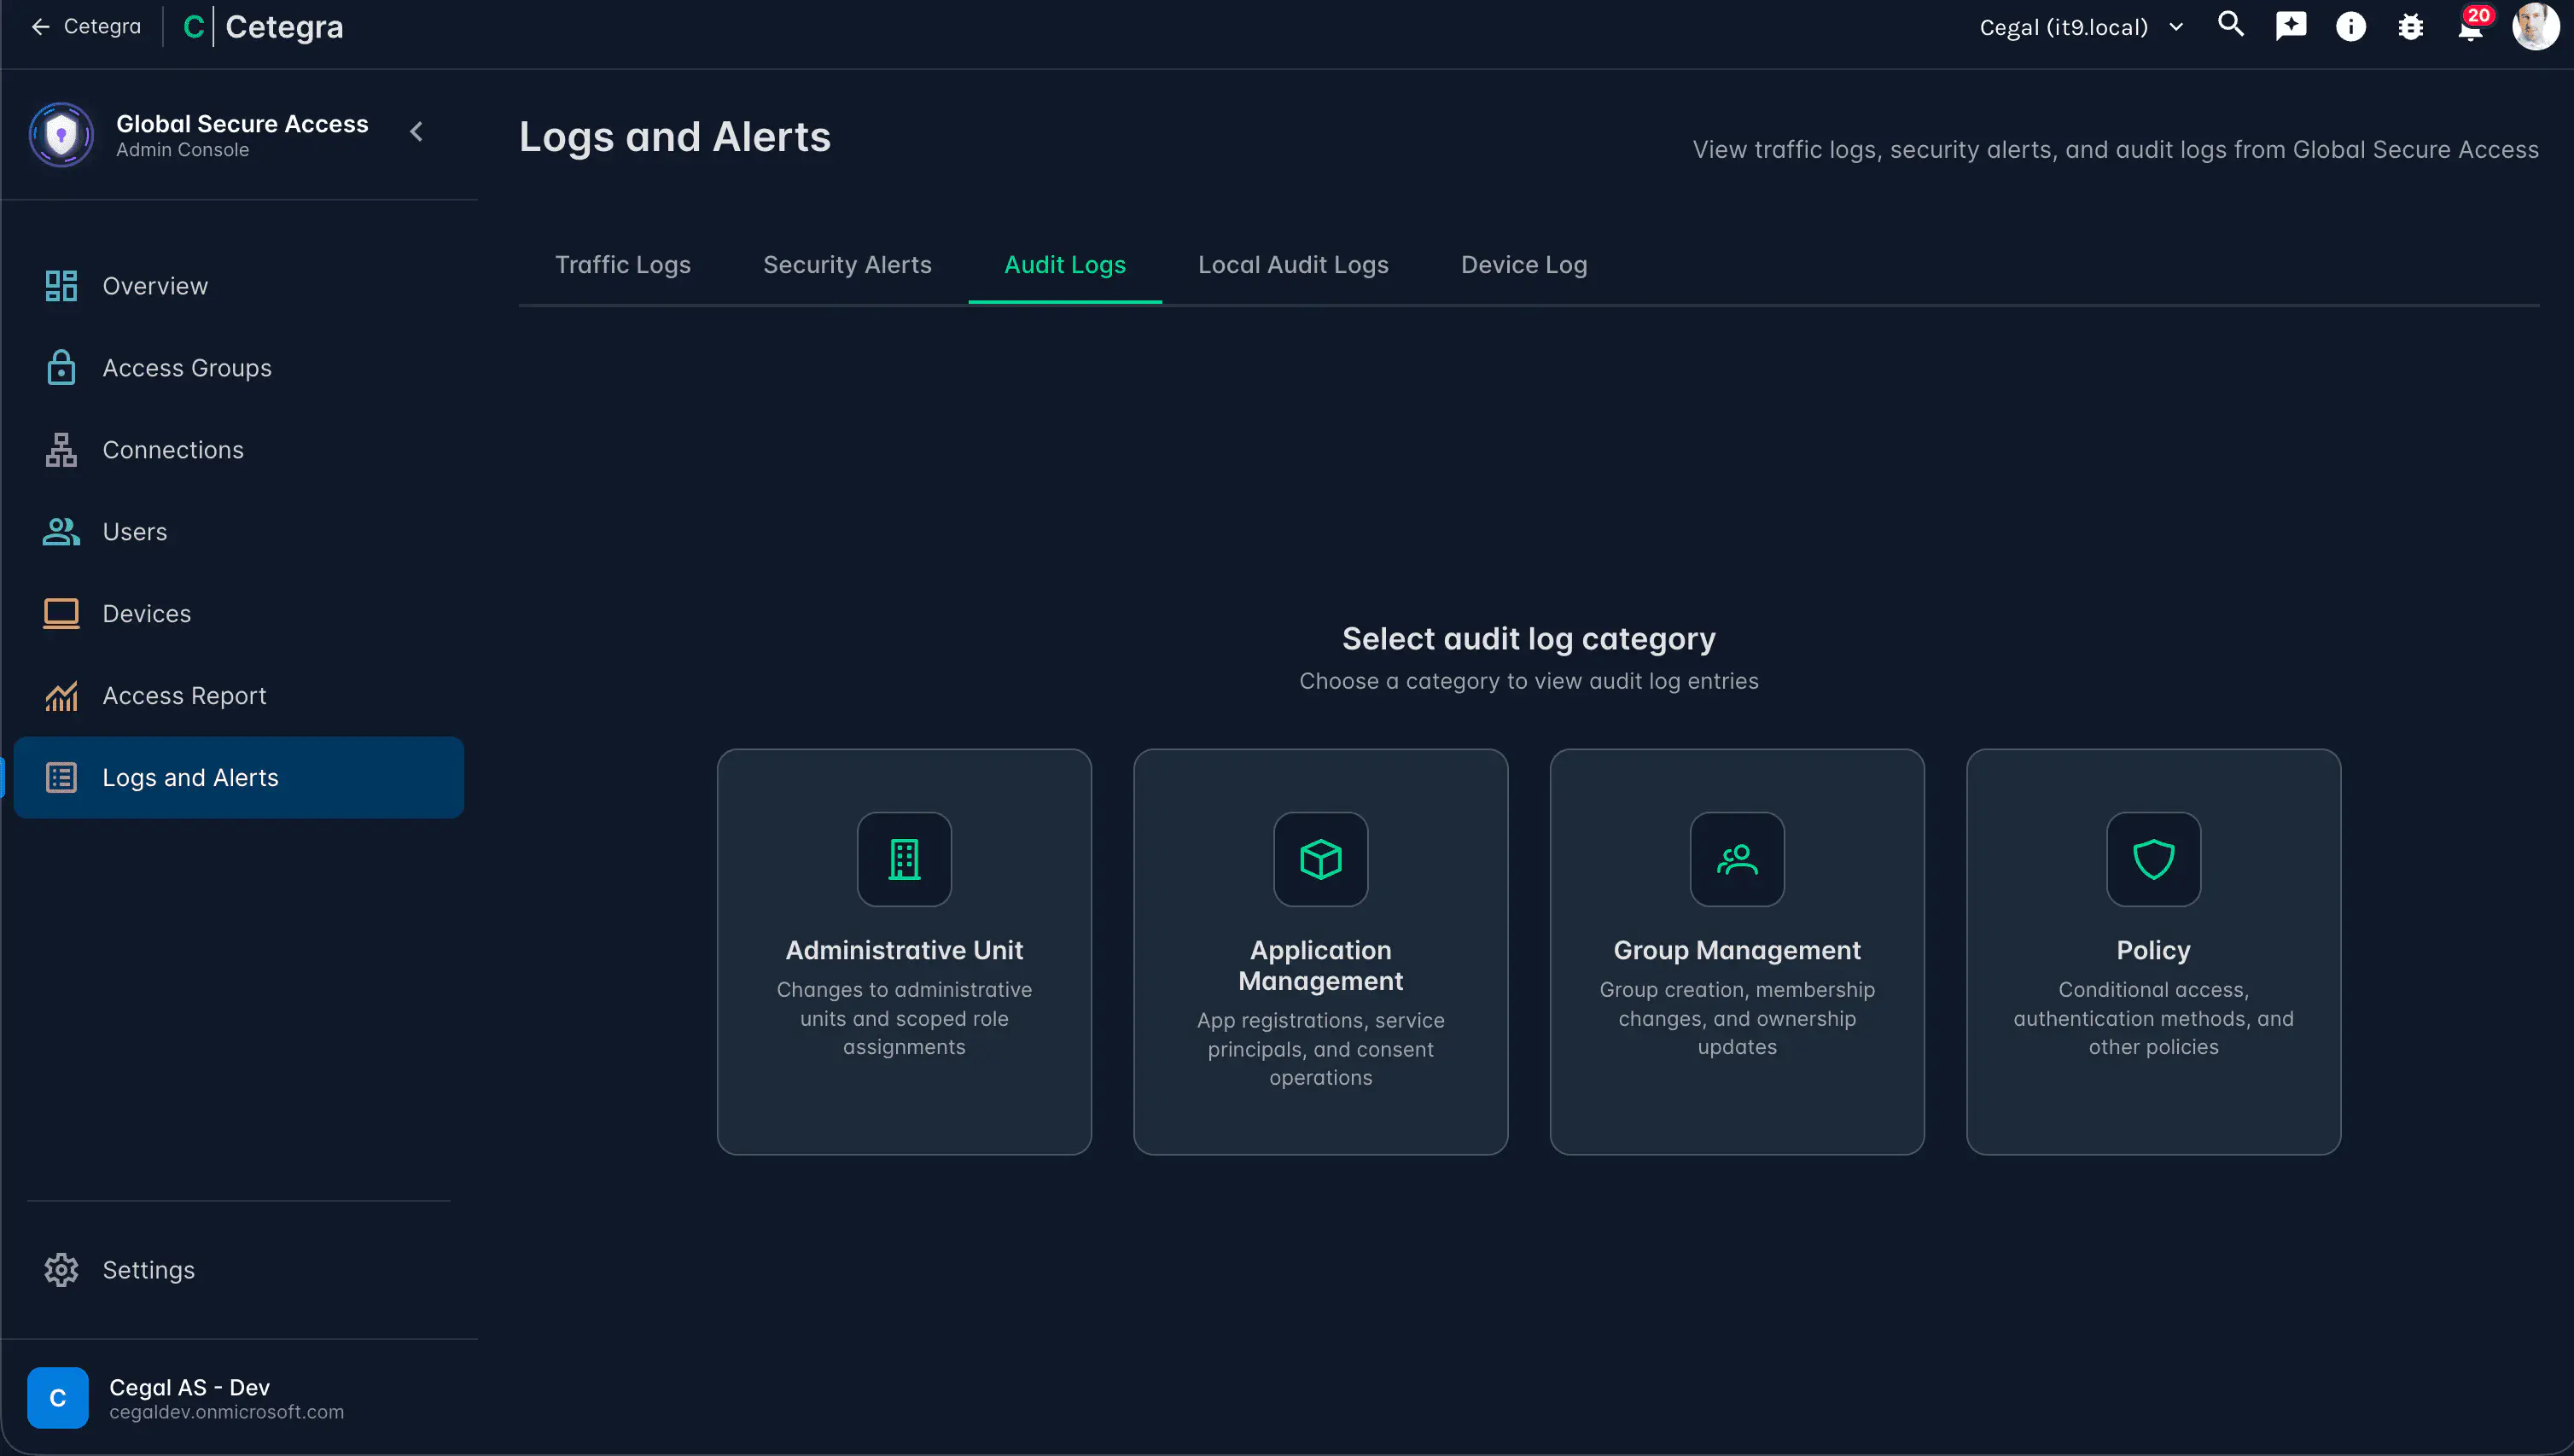Click the Cetegra brand name
This screenshot has height=1456, width=2574.
click(284, 27)
